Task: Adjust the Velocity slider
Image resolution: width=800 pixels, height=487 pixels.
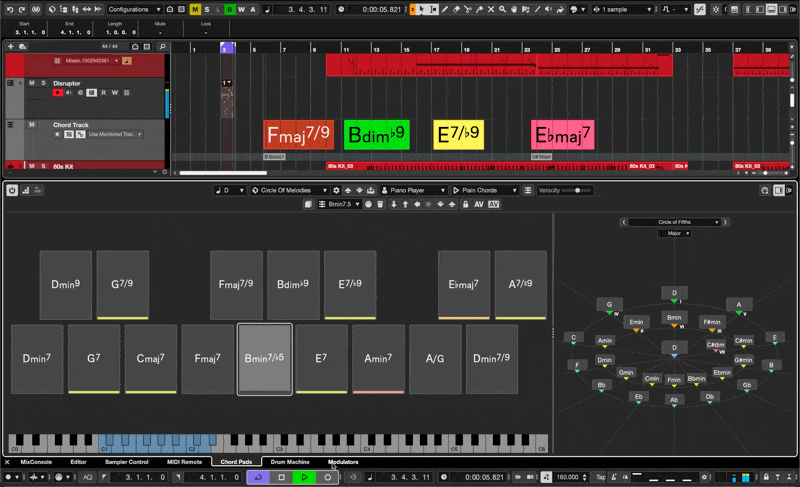Action: [x=577, y=190]
